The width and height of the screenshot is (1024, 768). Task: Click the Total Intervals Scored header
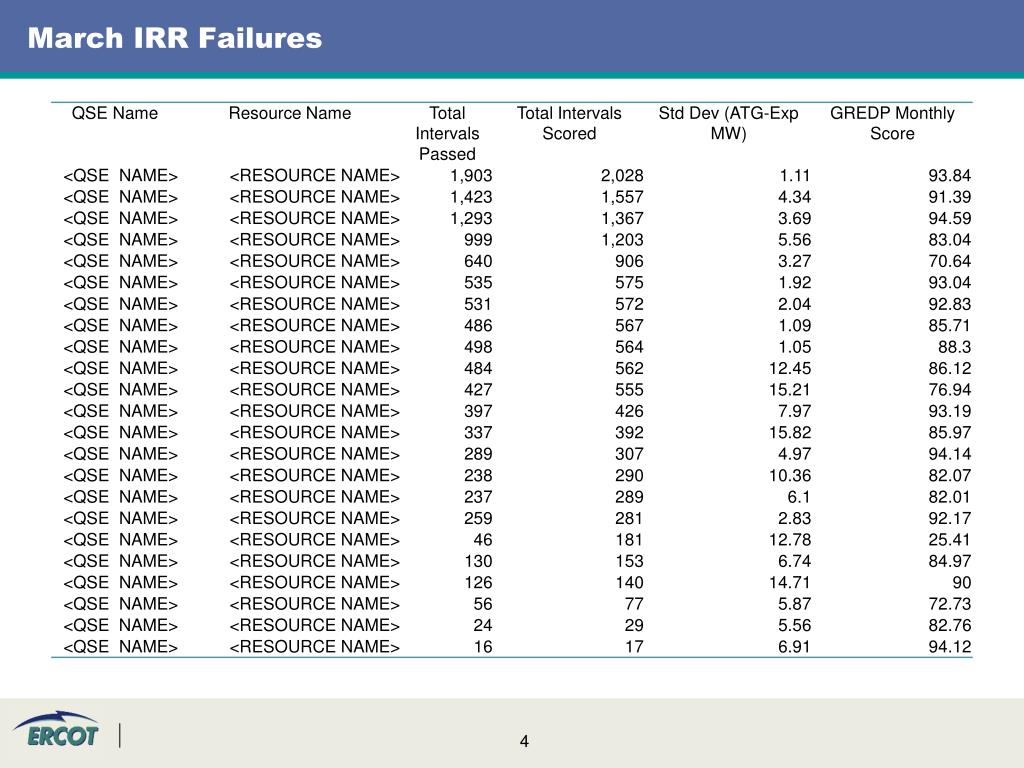[x=569, y=123]
